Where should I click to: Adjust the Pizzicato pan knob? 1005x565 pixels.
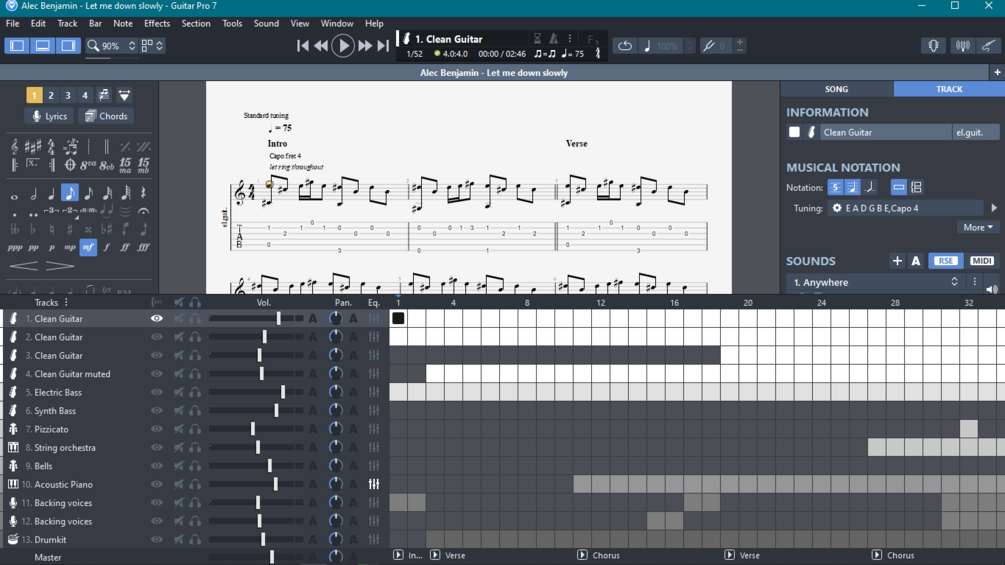[335, 429]
